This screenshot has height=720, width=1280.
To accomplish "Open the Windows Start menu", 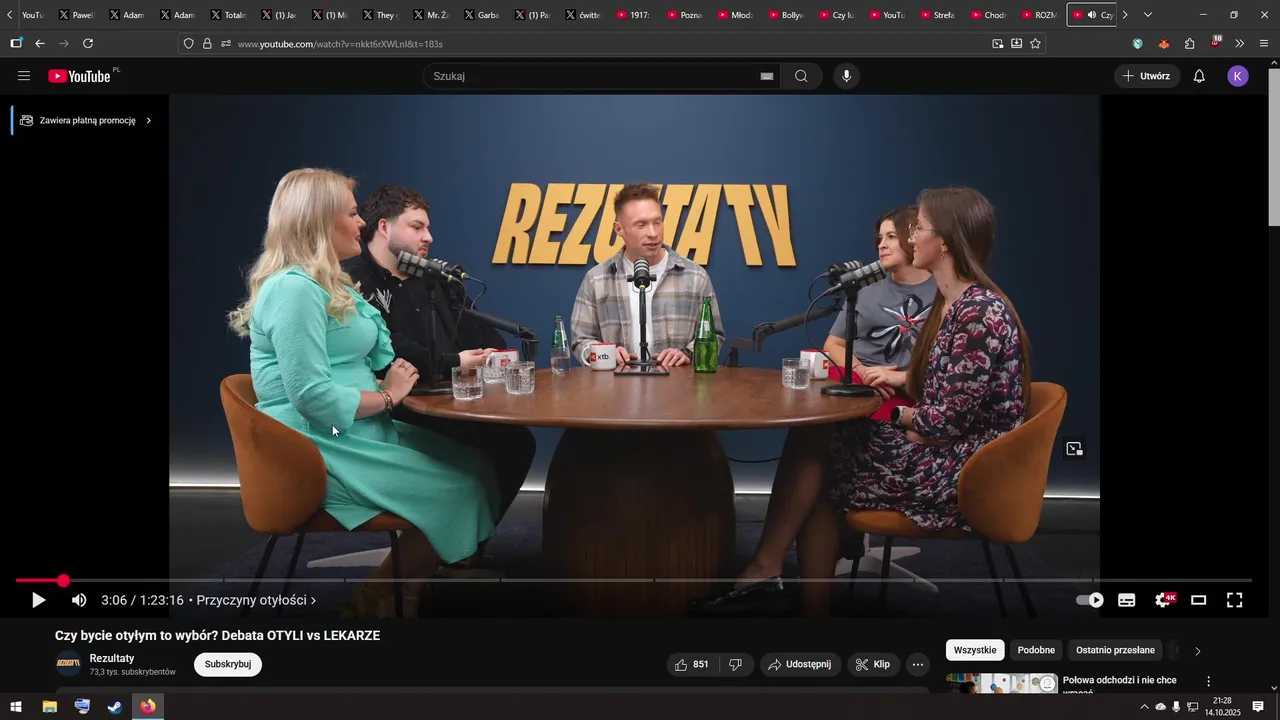I will click(x=16, y=707).
